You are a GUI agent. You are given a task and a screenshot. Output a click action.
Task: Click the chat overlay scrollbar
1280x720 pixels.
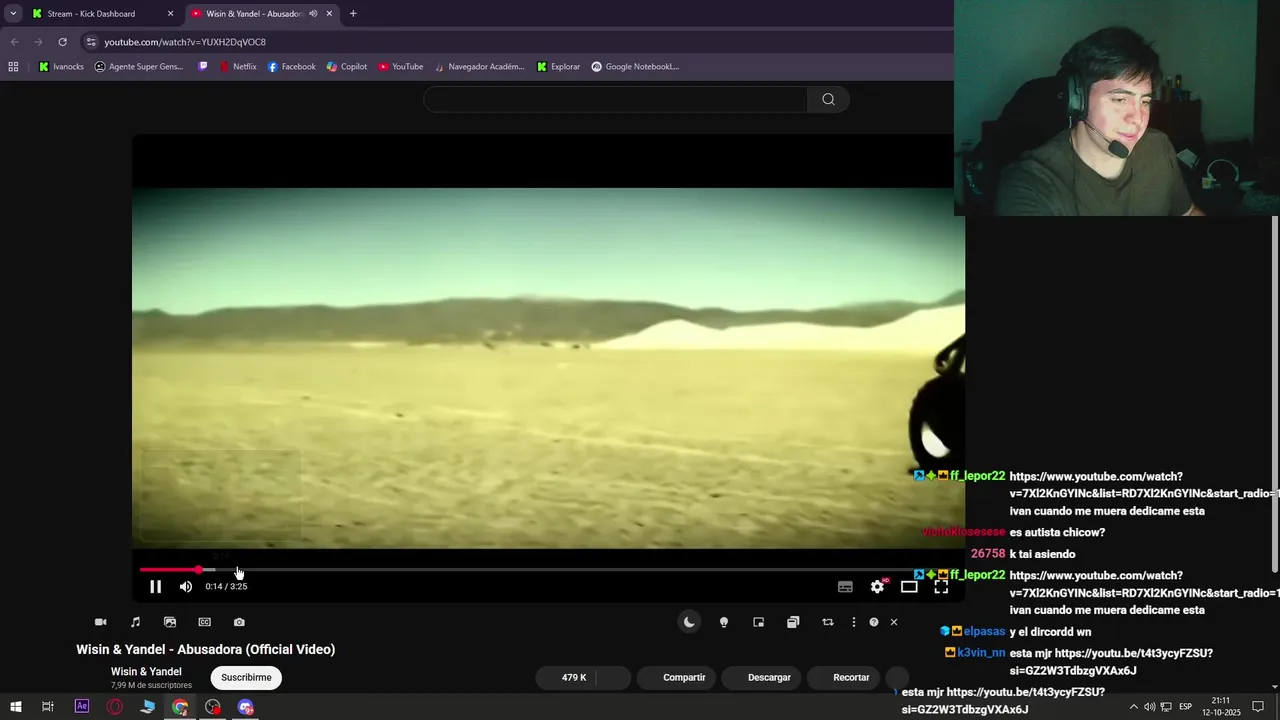click(1275, 393)
